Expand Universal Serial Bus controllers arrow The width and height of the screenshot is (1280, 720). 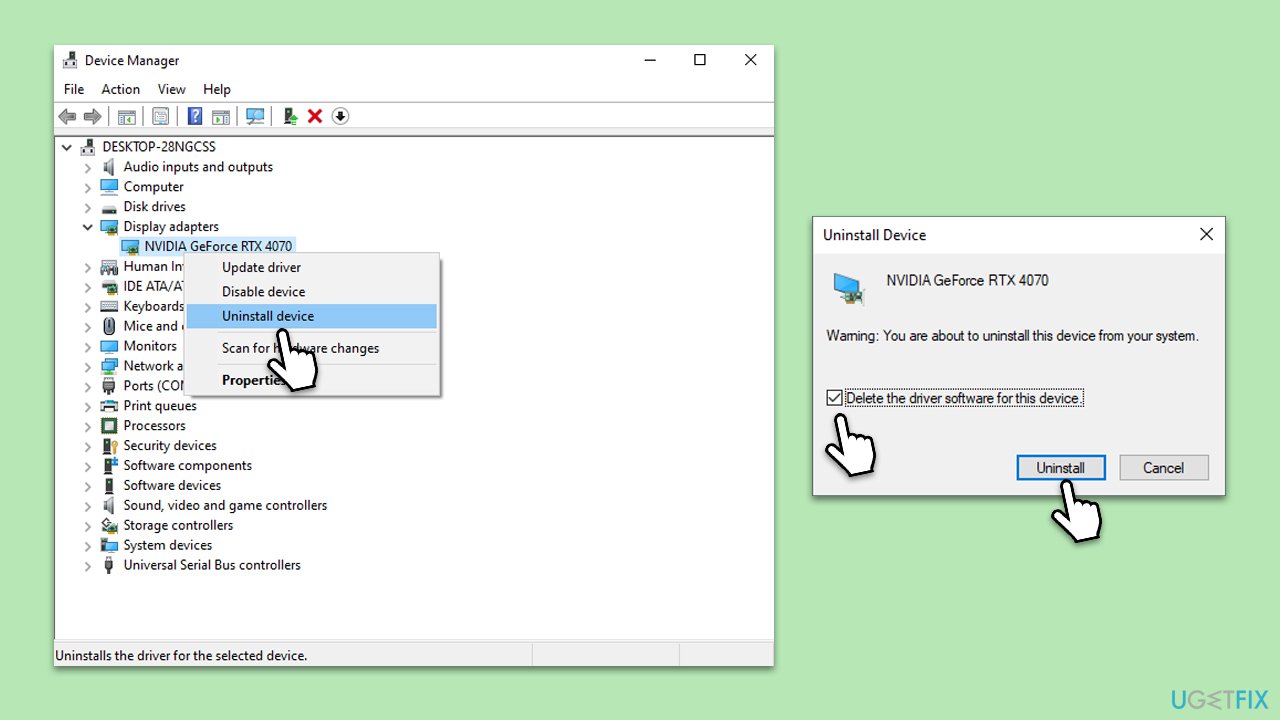pos(88,566)
